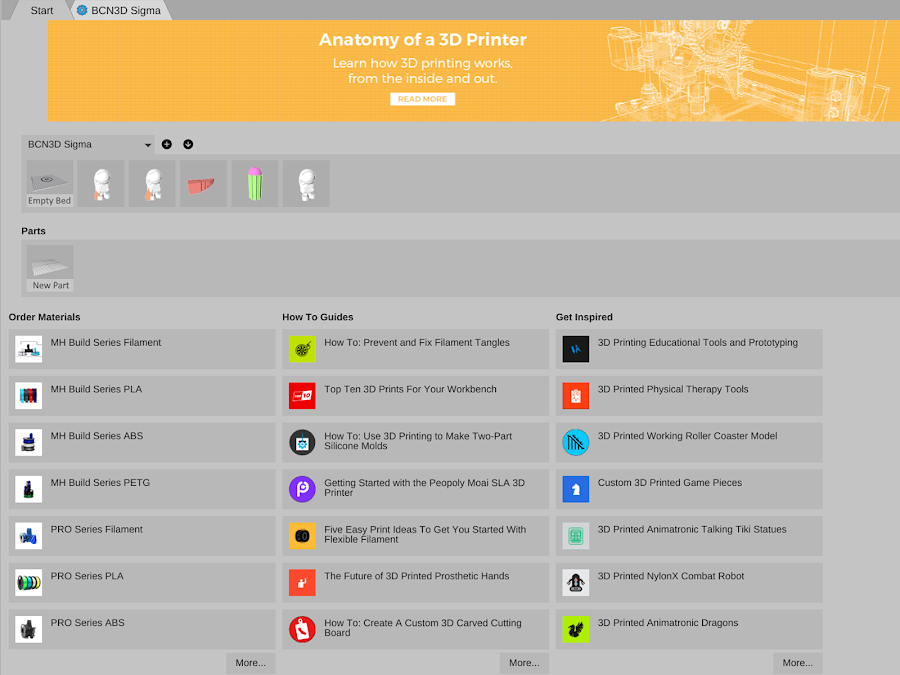The height and width of the screenshot is (675, 900).
Task: Open '3D Printing Educational Tools and Prototyping'
Action: (x=697, y=343)
